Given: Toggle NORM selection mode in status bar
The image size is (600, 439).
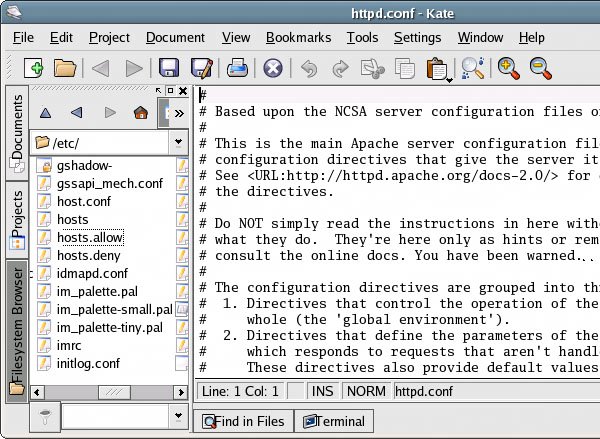Looking at the screenshot, I should coord(366,389).
